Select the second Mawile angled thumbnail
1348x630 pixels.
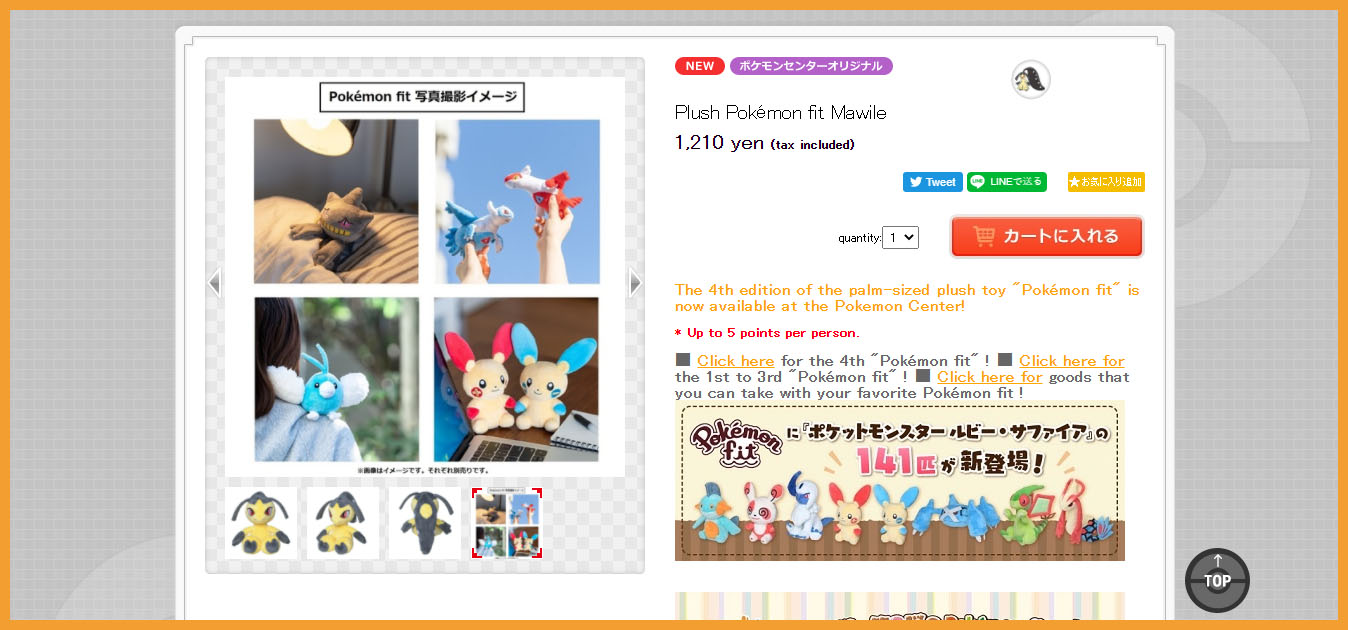[343, 523]
